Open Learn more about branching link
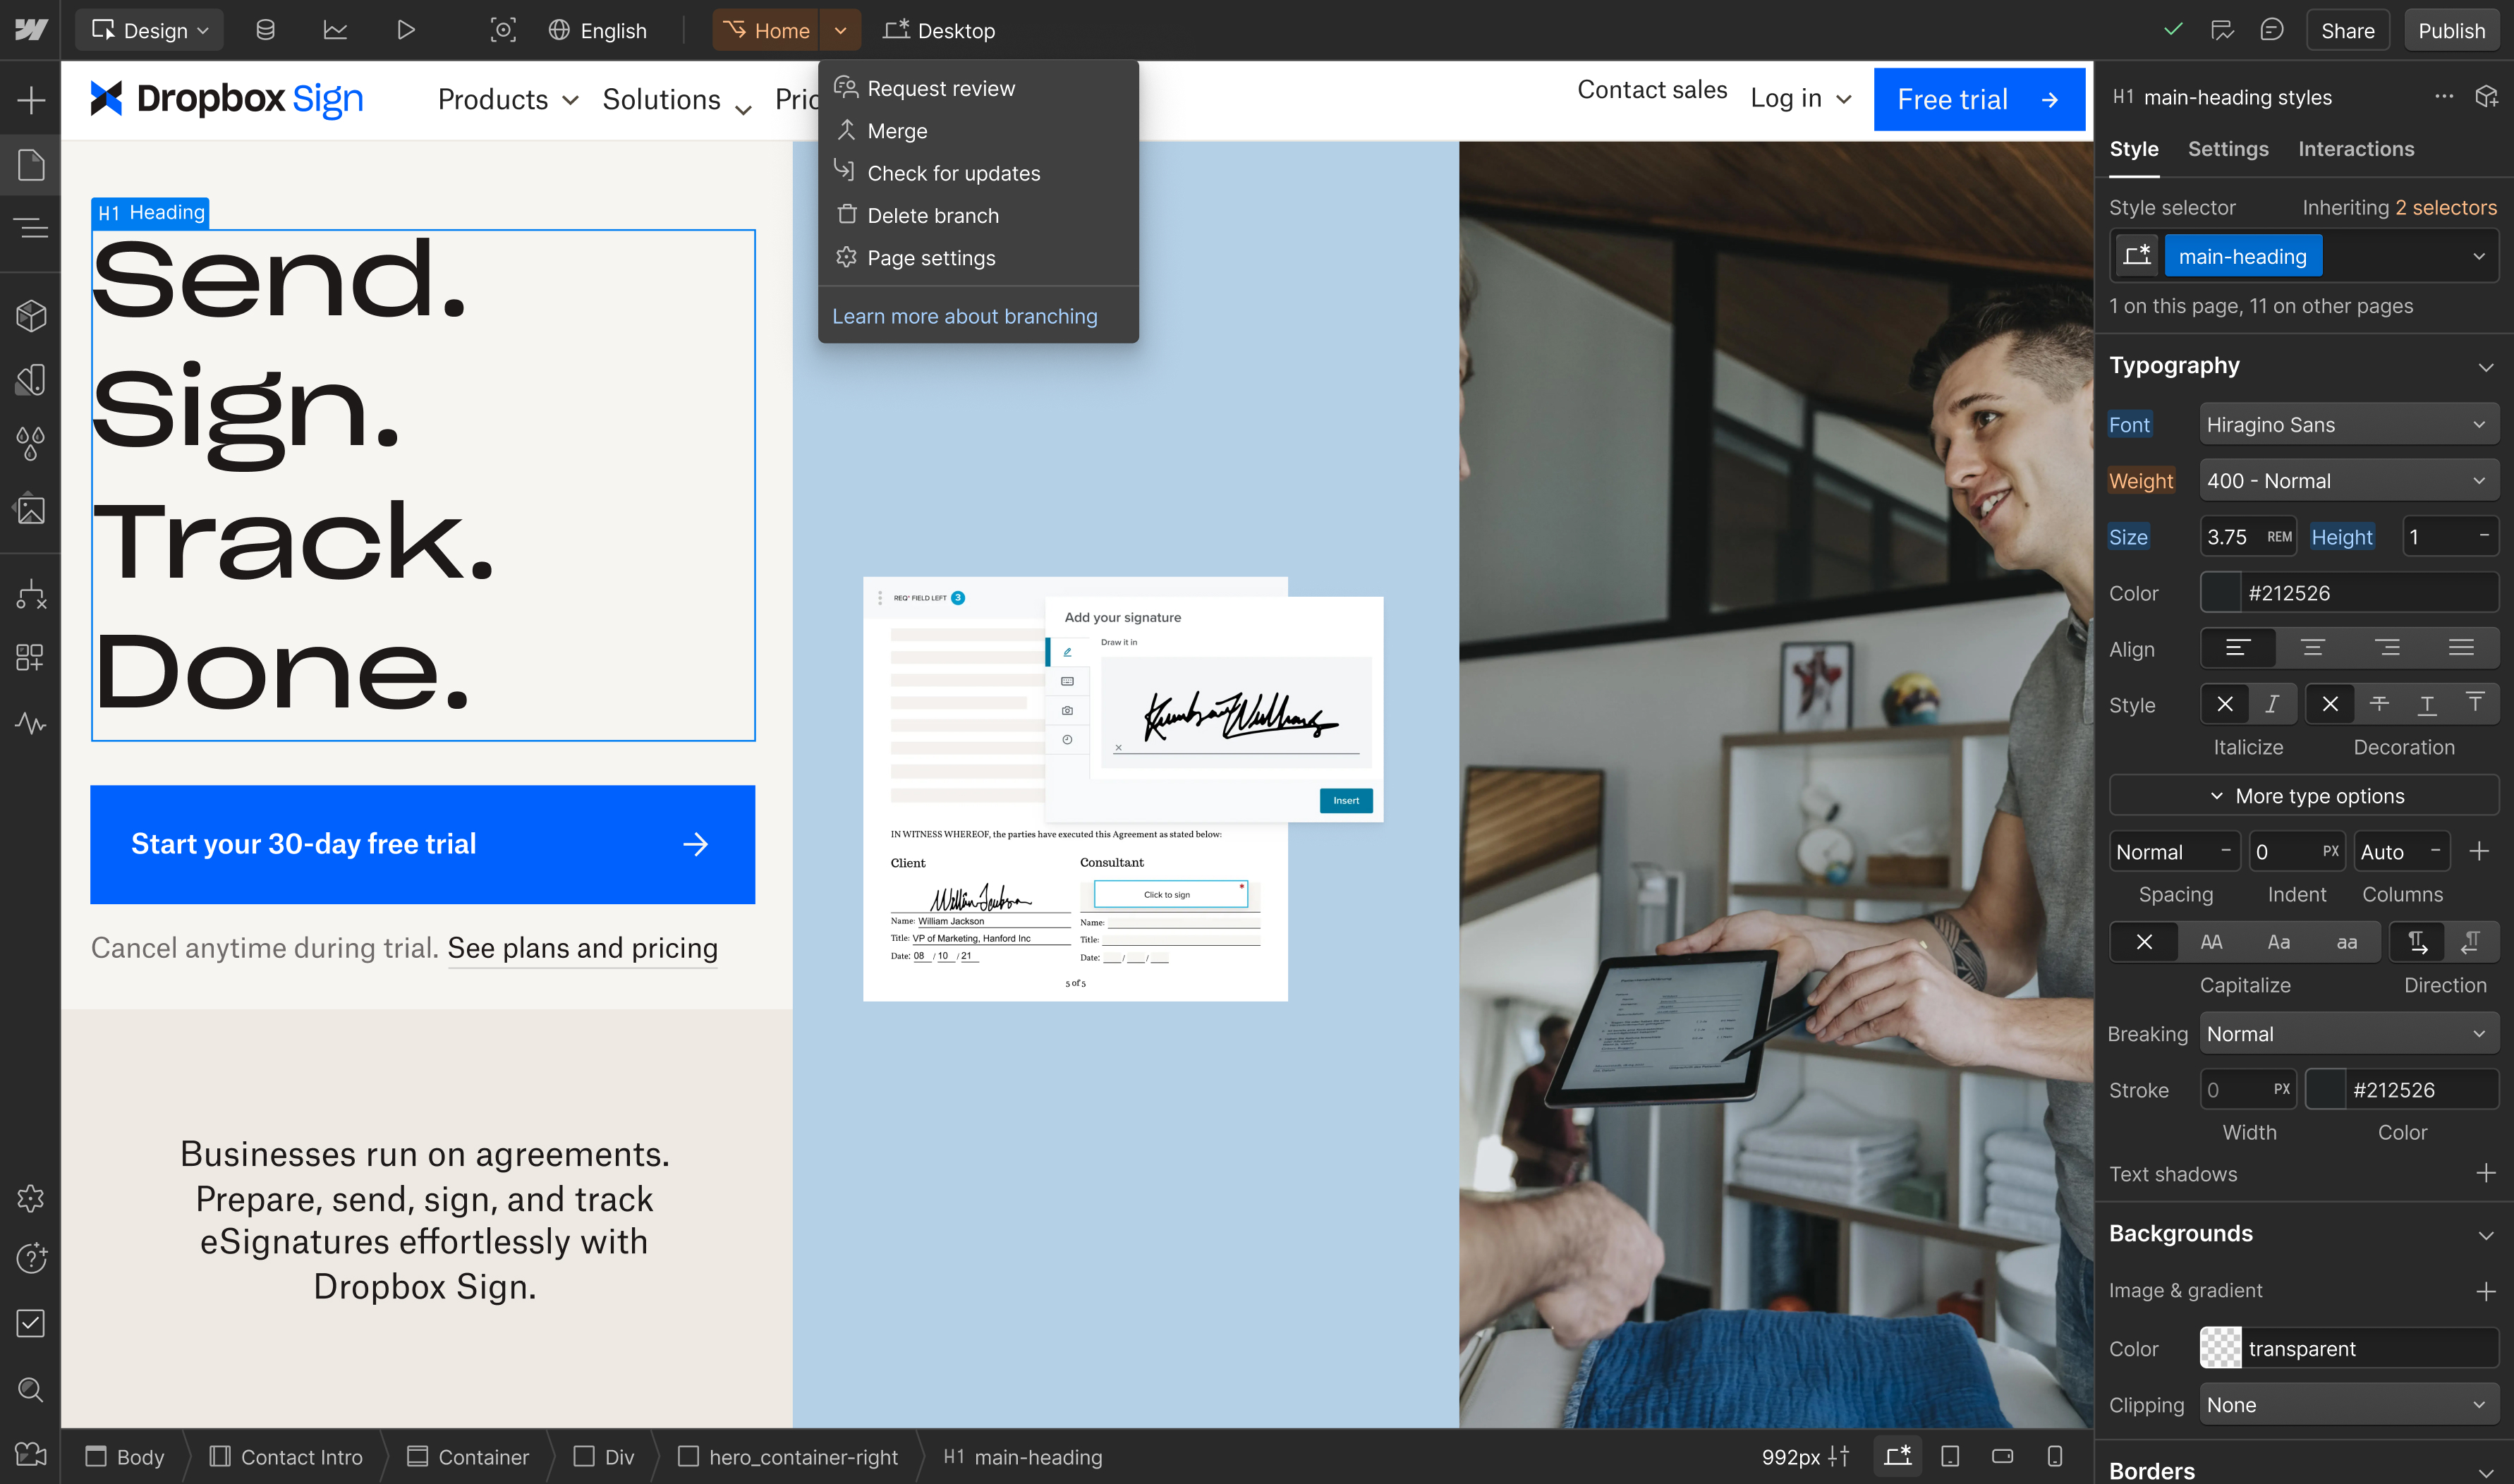 [964, 316]
